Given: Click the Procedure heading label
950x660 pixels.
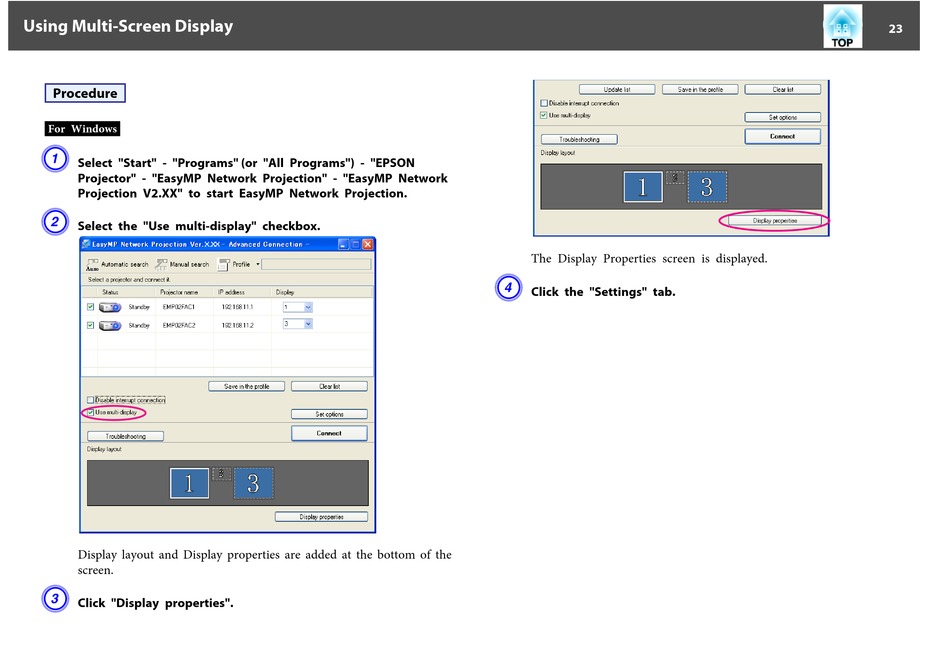Looking at the screenshot, I should point(85,93).
